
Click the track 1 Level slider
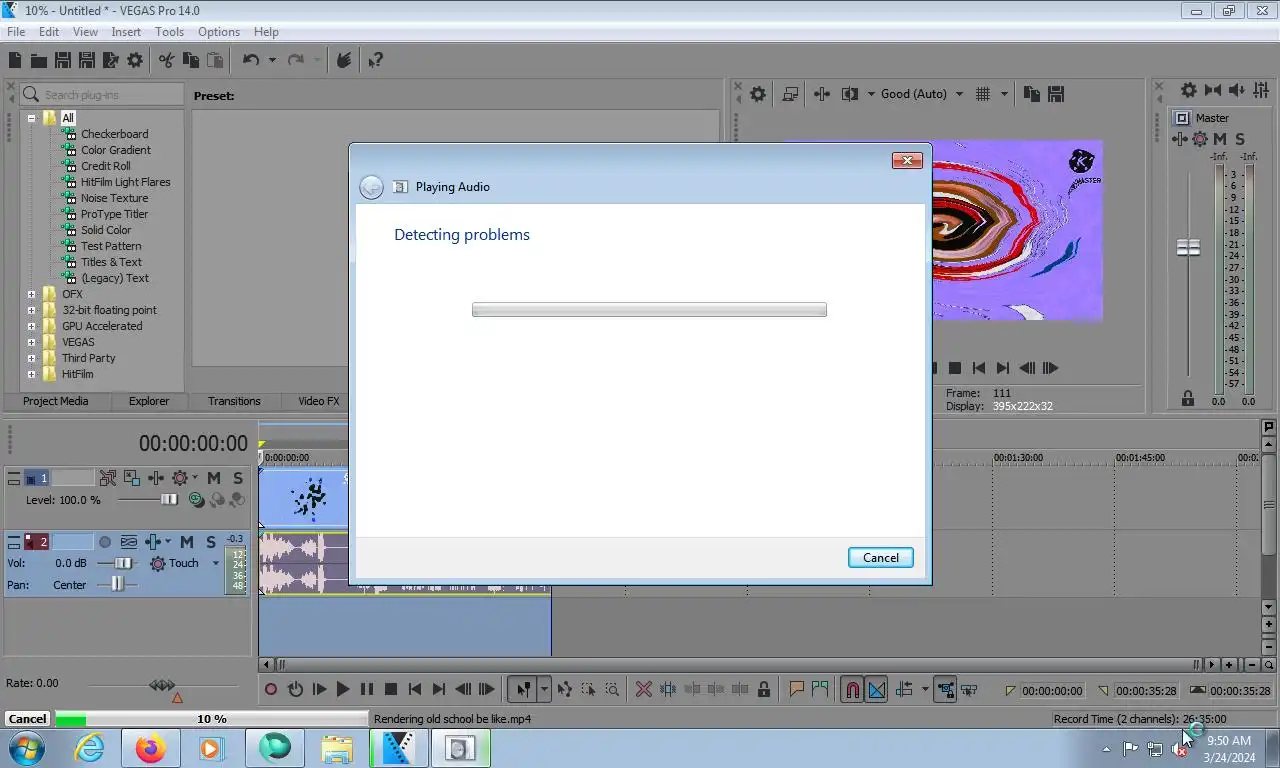169,500
